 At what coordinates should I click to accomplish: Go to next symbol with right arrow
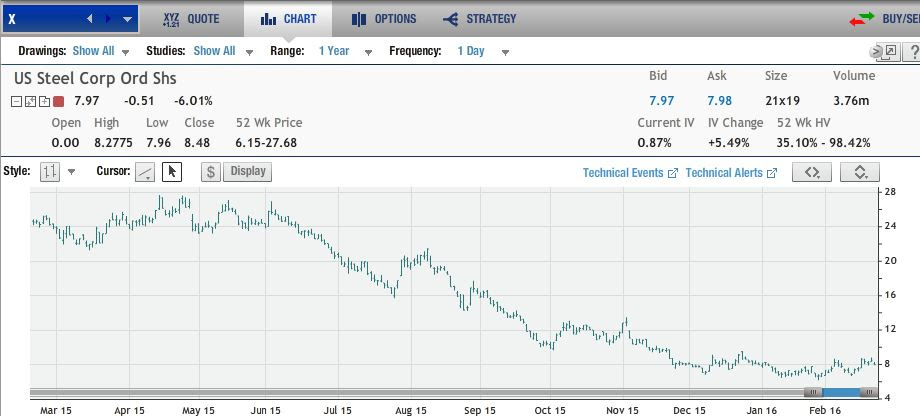[108, 19]
